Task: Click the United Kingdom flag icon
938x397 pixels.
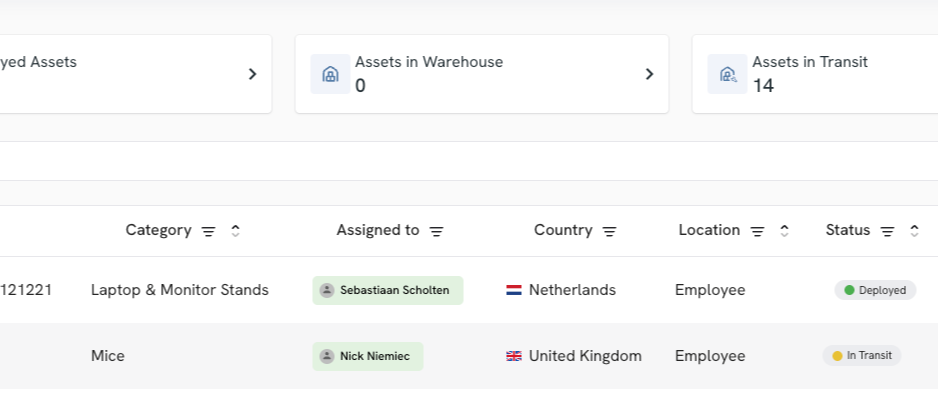Action: (514, 356)
